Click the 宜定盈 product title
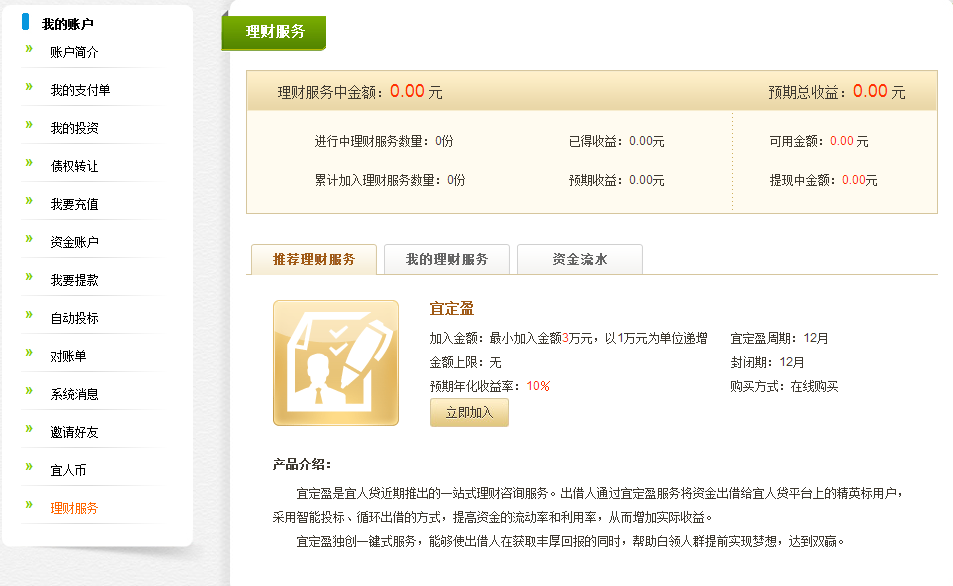Image resolution: width=953 pixels, height=586 pixels. click(x=451, y=309)
